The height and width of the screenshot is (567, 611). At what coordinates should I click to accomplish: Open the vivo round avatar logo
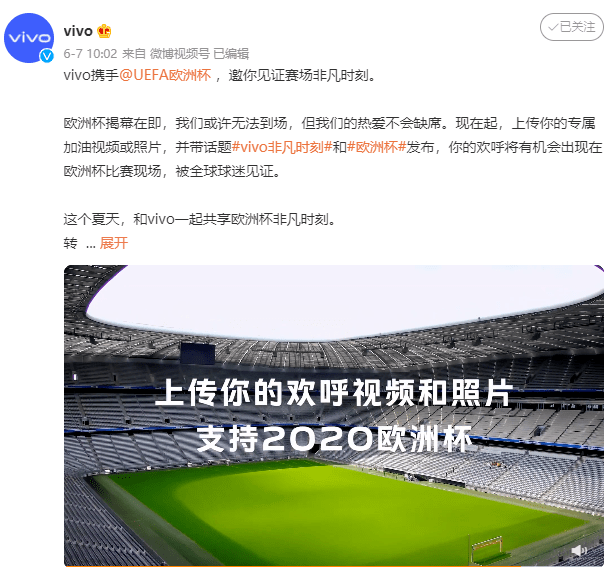pyautogui.click(x=29, y=38)
